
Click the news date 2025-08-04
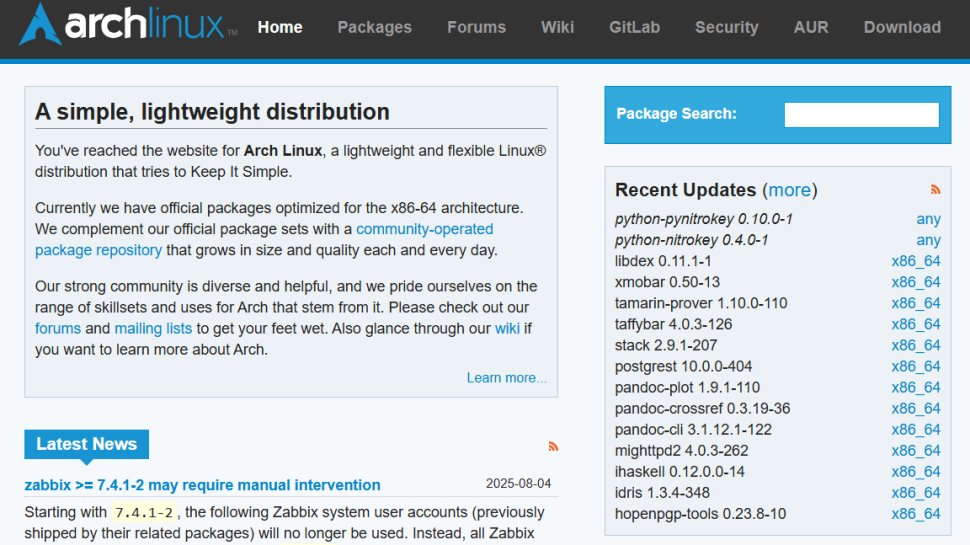[518, 483]
